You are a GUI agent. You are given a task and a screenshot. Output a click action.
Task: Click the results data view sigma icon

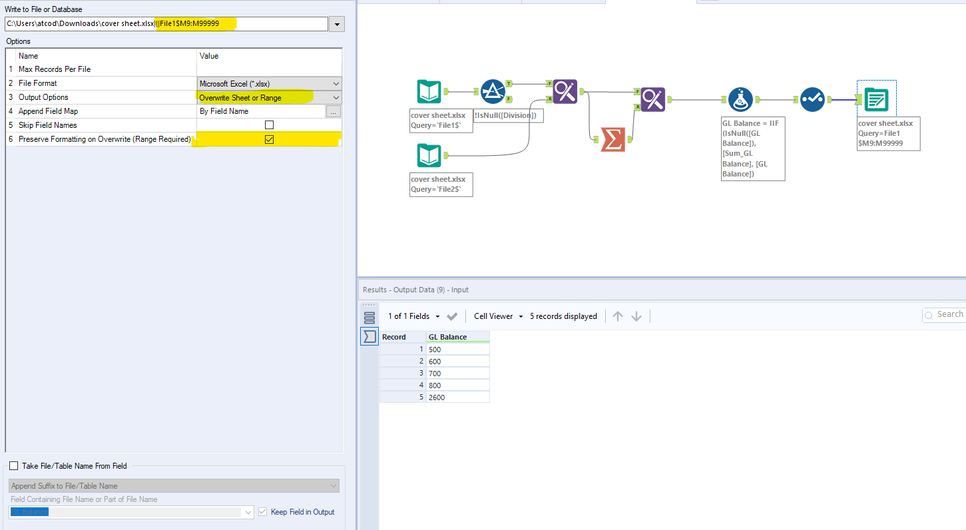[369, 336]
